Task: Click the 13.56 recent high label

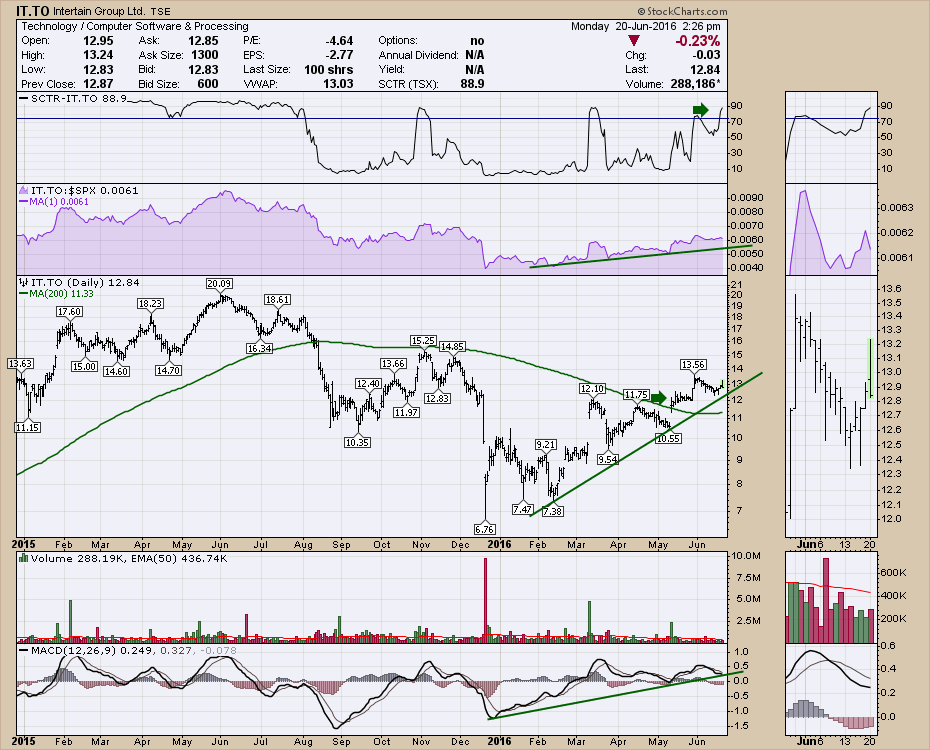Action: 693,364
